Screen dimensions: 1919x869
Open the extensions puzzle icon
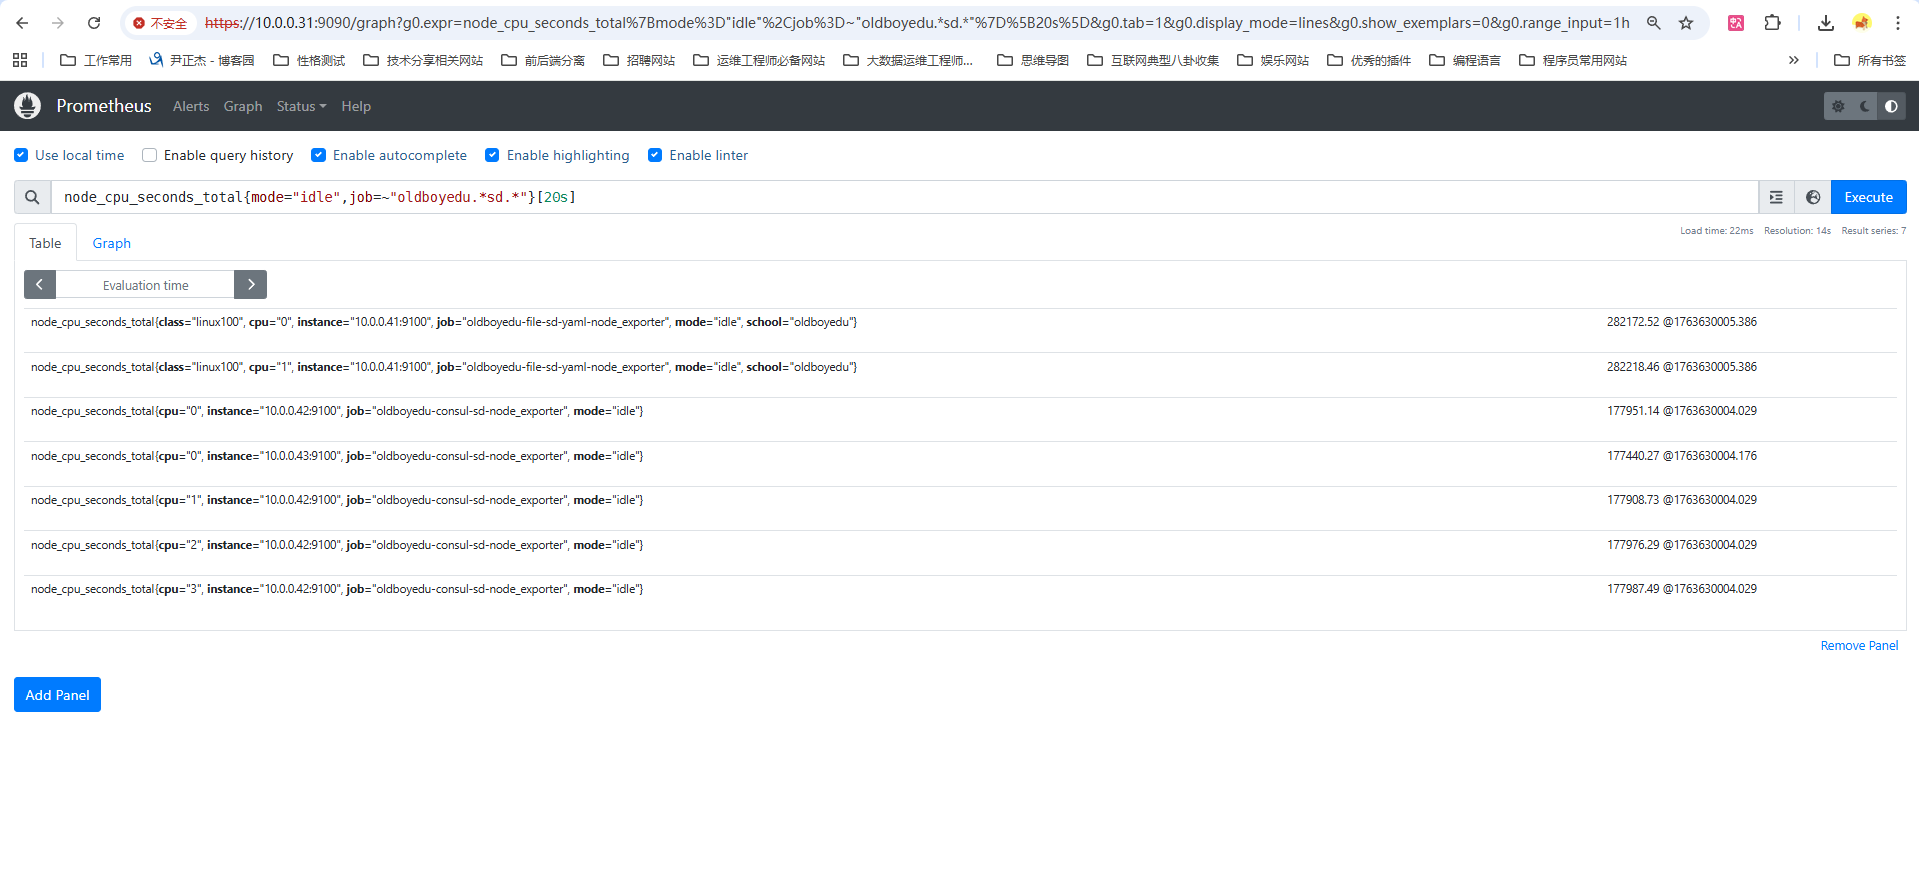(1772, 23)
